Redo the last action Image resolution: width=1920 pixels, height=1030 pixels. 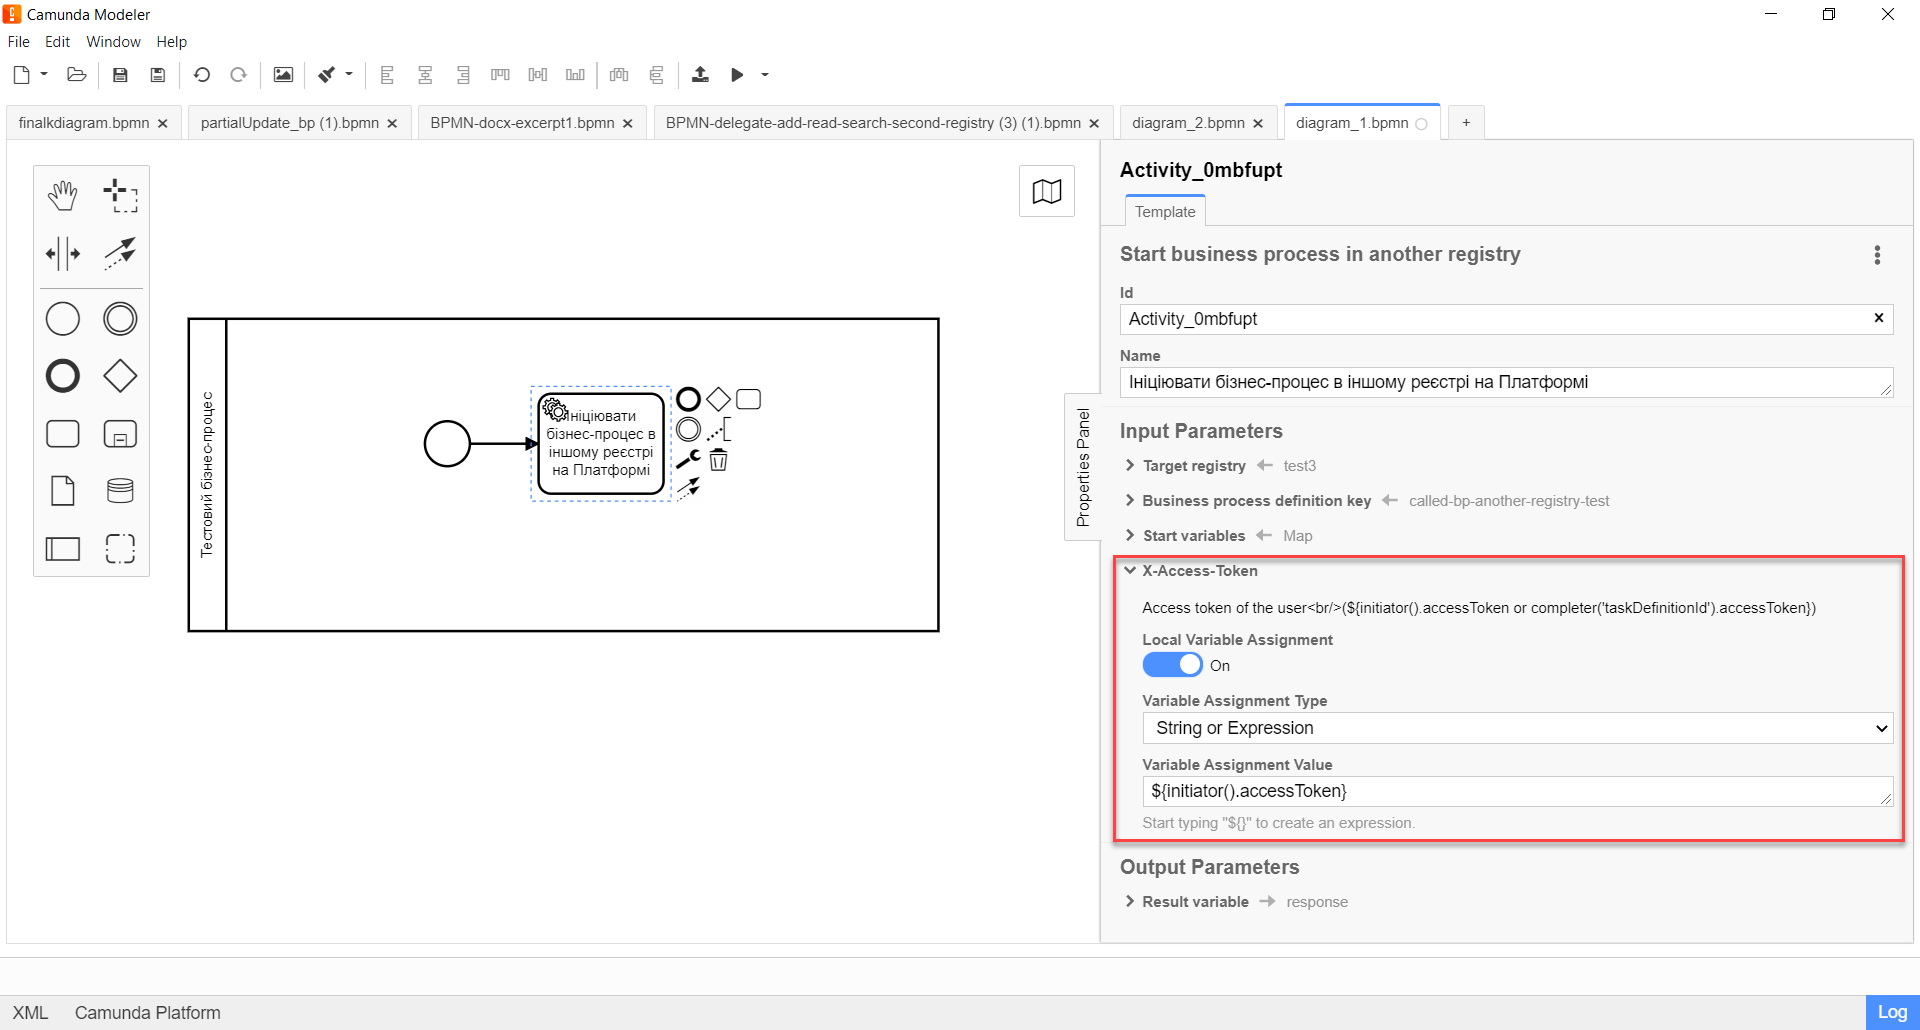point(238,75)
